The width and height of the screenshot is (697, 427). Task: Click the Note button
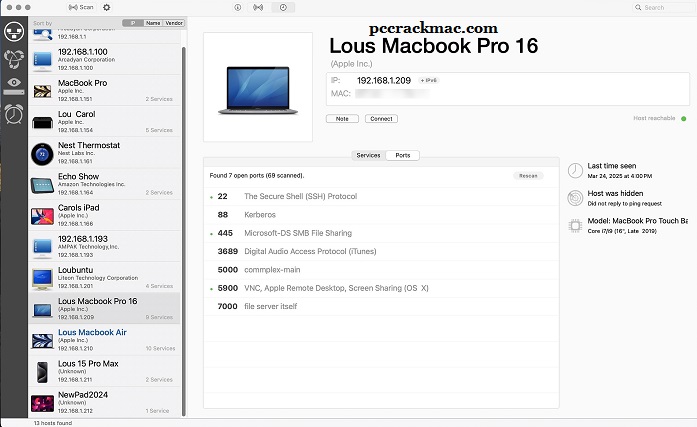tap(342, 119)
